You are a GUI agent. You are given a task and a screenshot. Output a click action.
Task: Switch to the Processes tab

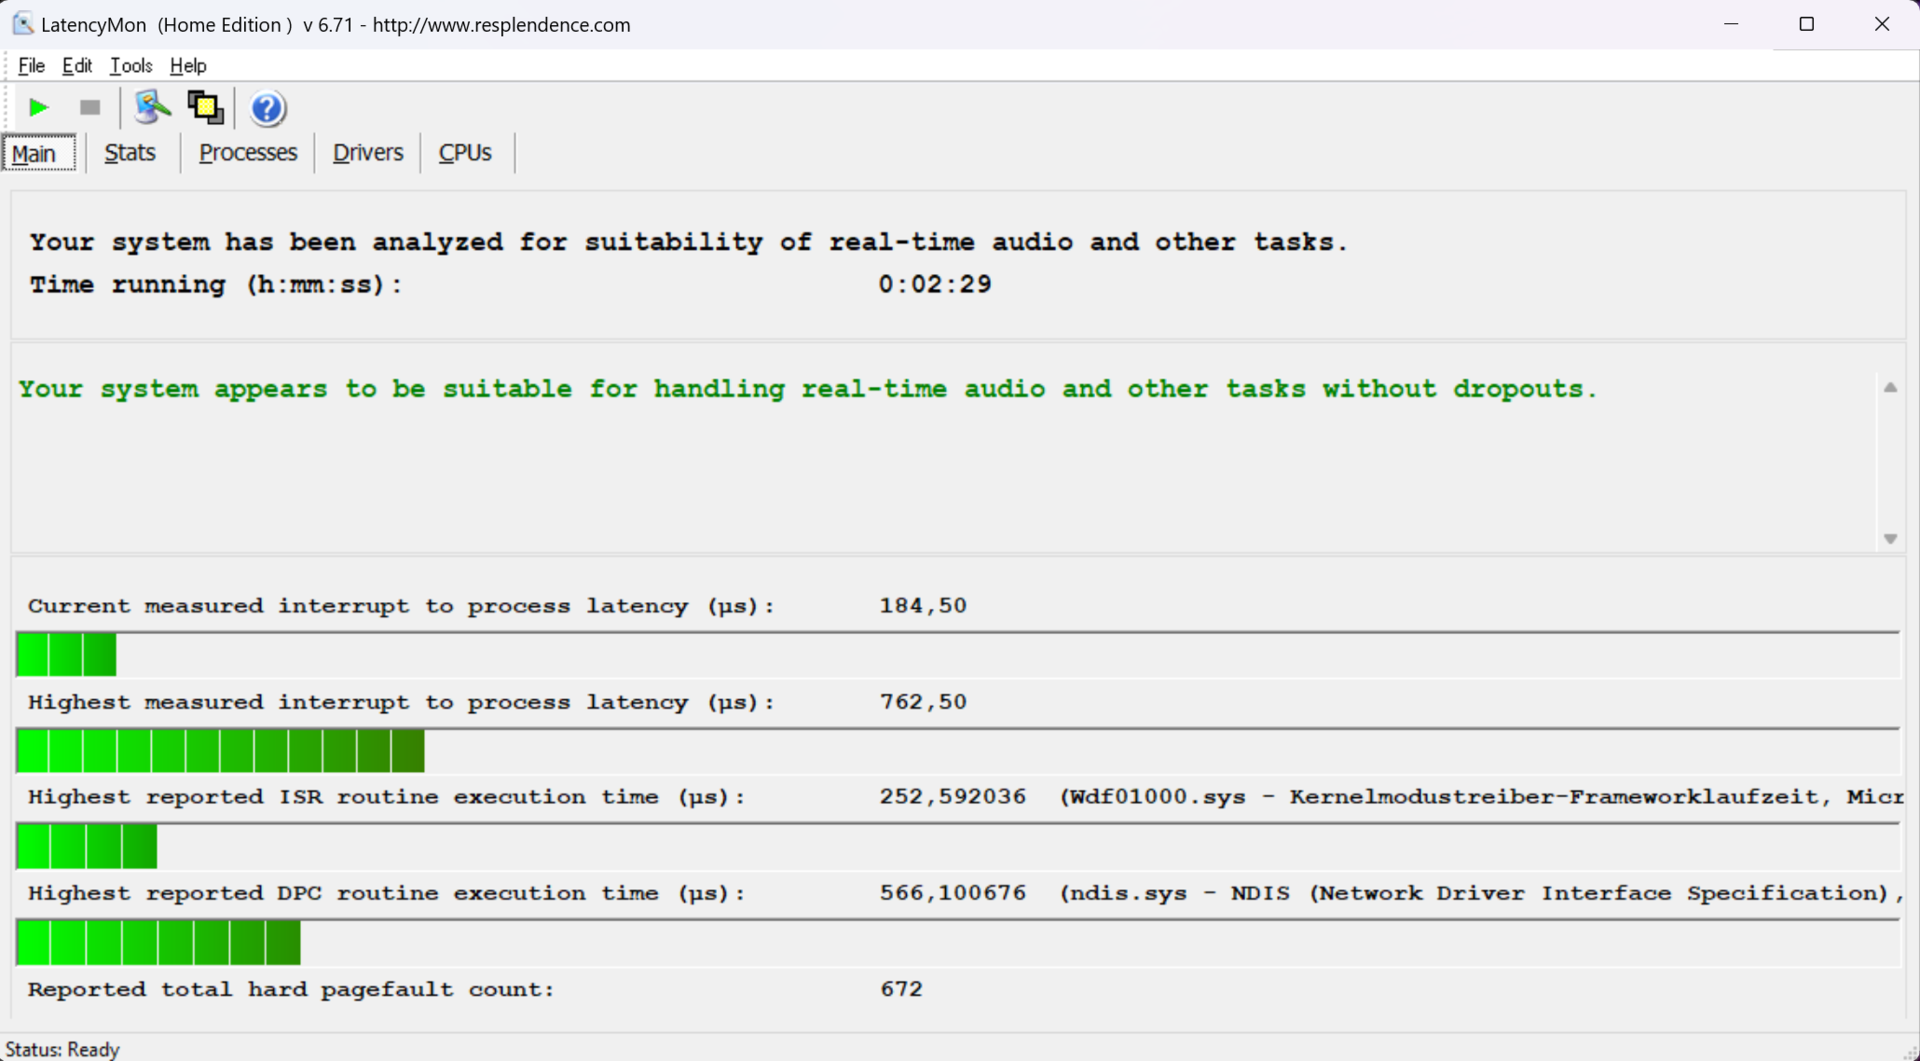coord(248,153)
